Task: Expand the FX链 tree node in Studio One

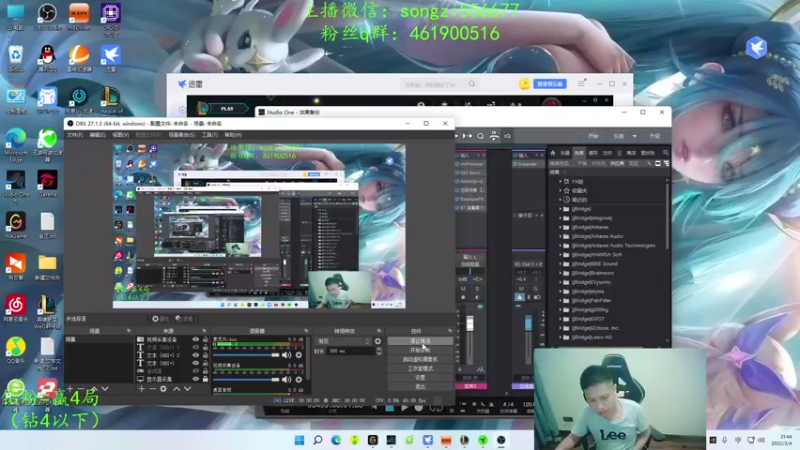Action: click(x=560, y=182)
